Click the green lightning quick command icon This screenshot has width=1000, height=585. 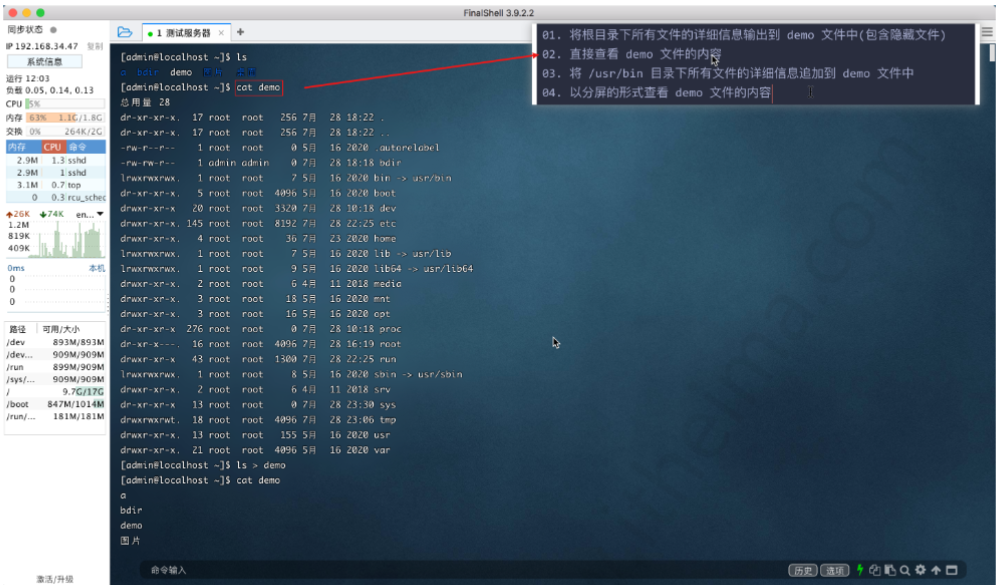860,570
